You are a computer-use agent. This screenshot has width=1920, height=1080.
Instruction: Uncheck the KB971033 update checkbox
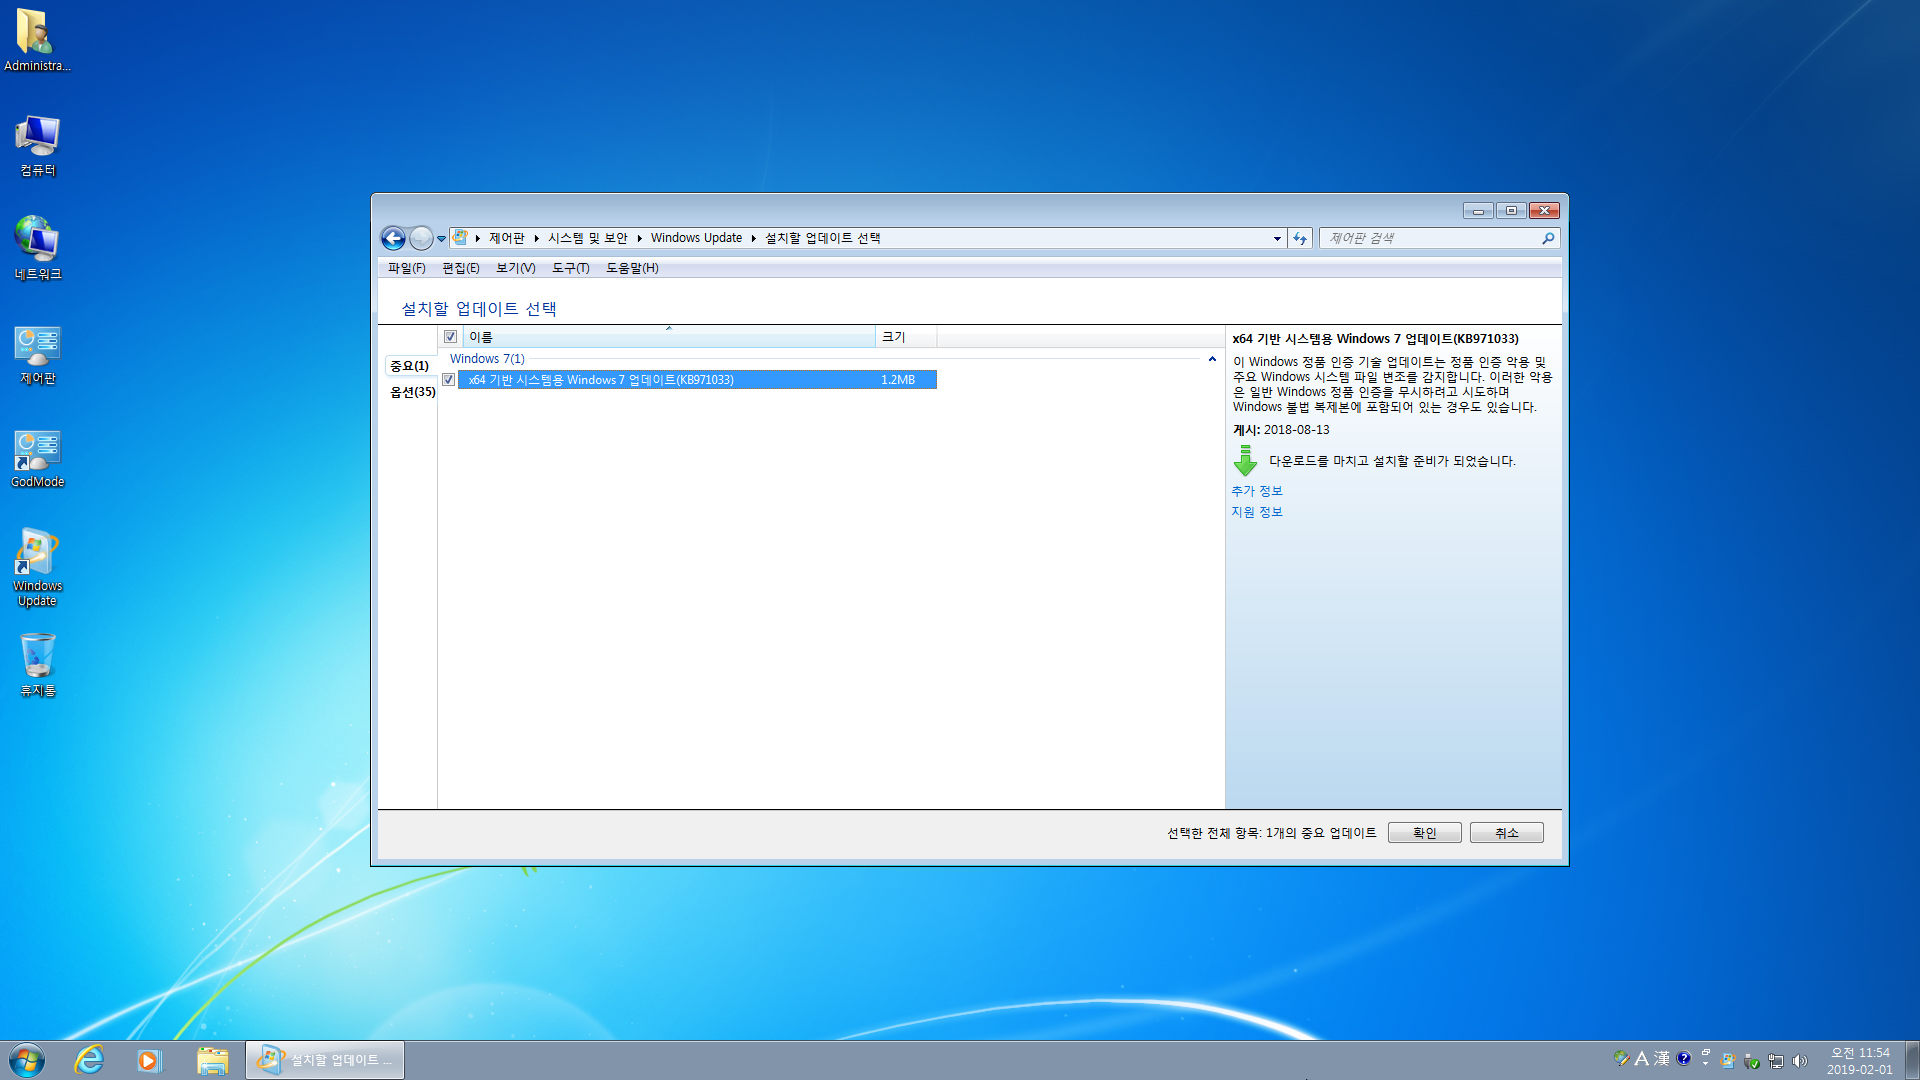449,380
